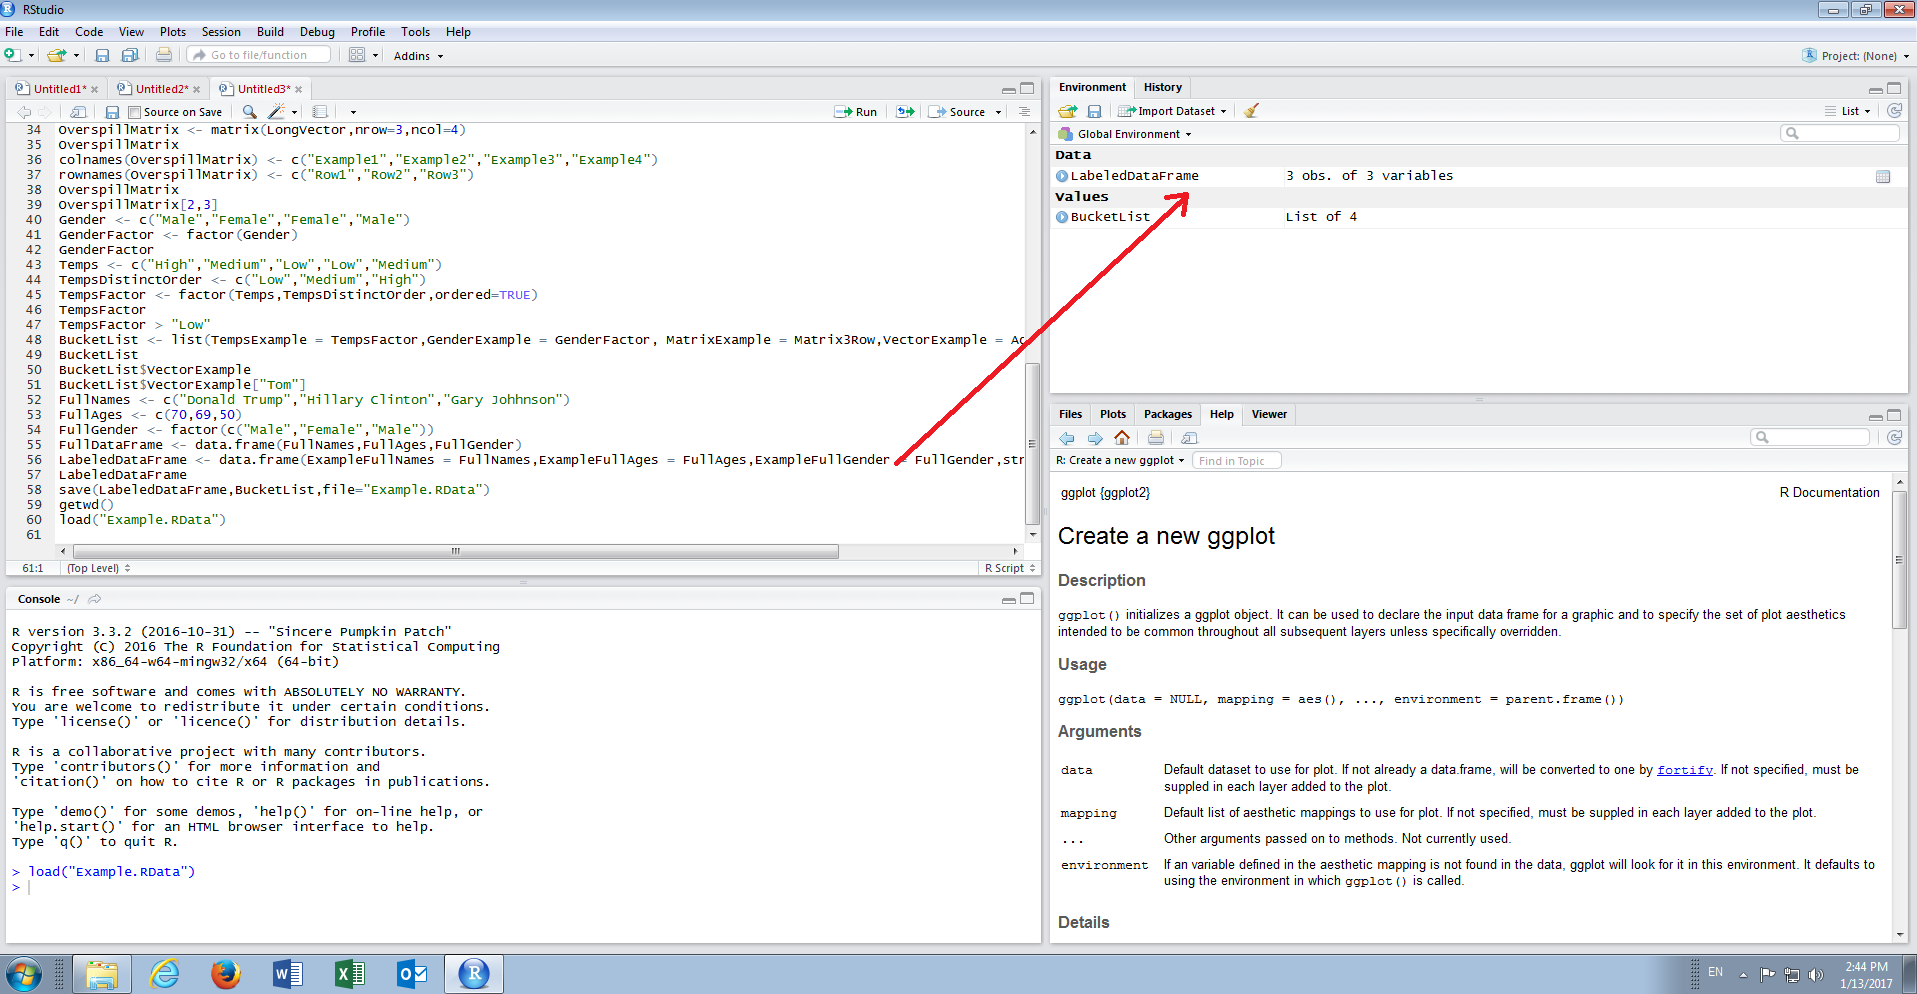Save current document from main toolbar
The height and width of the screenshot is (994, 1917).
[x=102, y=55]
